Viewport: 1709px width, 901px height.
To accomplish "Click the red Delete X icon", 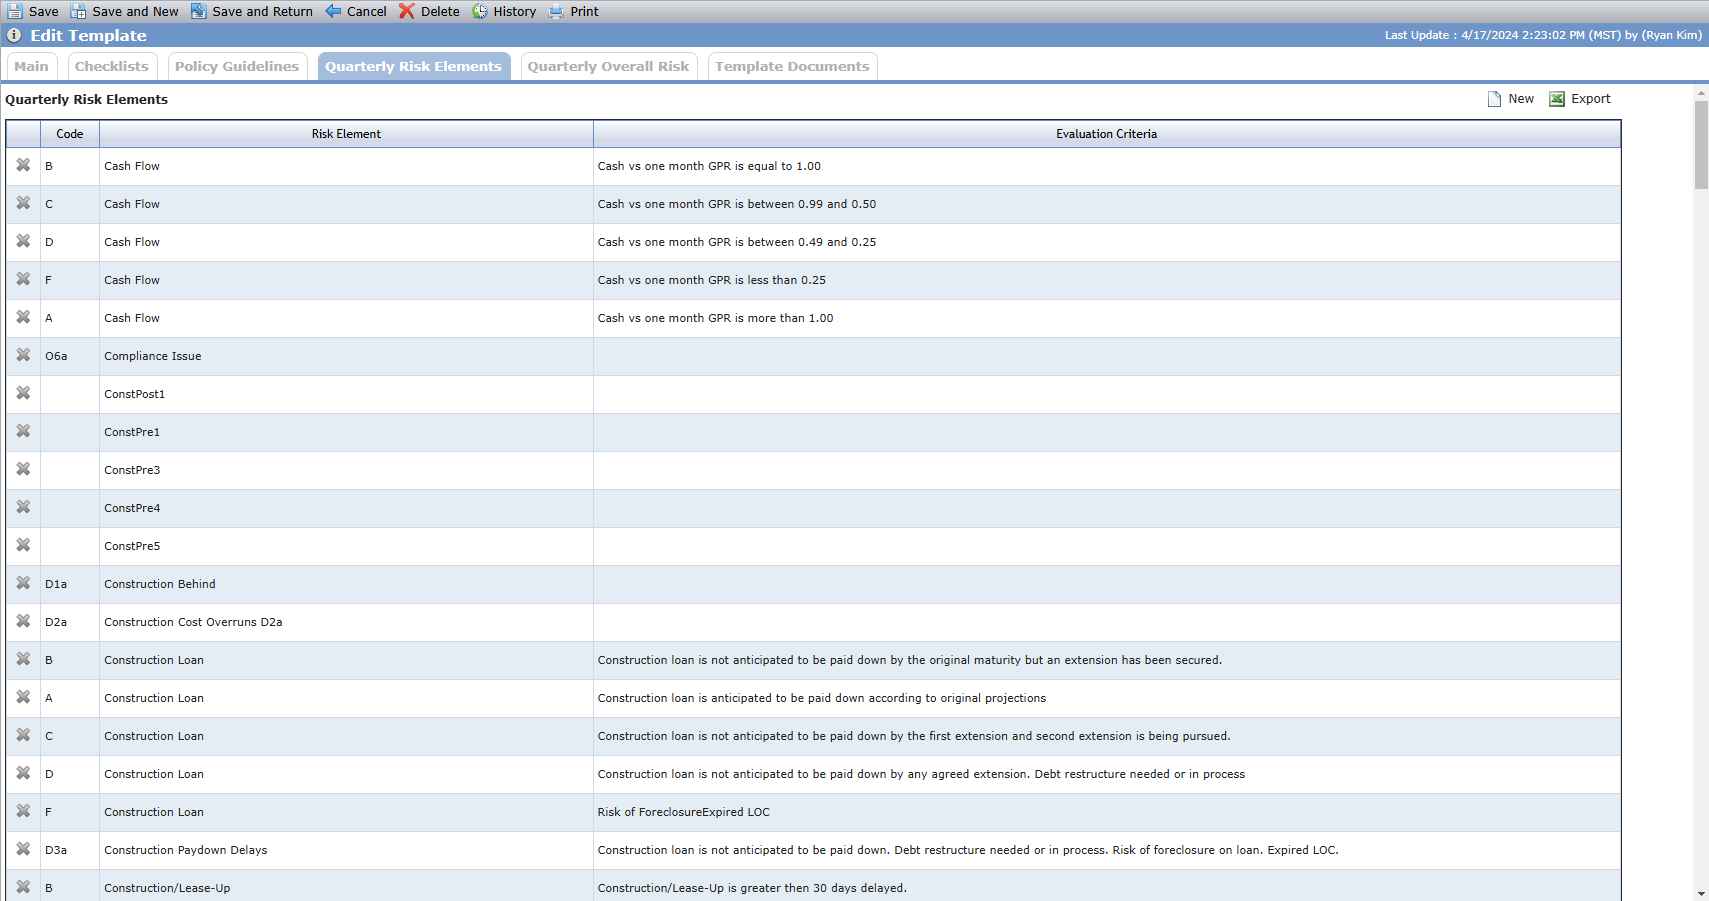I will [x=406, y=11].
